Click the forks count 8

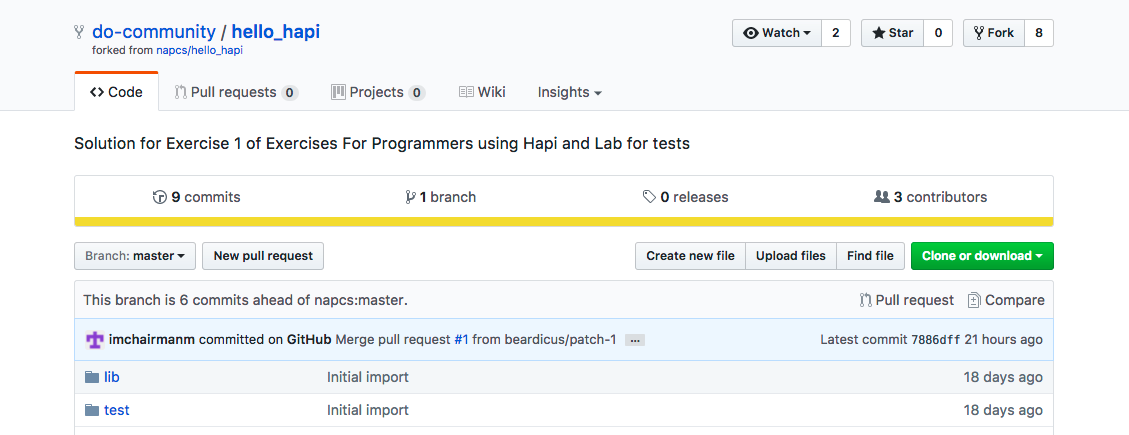1038,33
